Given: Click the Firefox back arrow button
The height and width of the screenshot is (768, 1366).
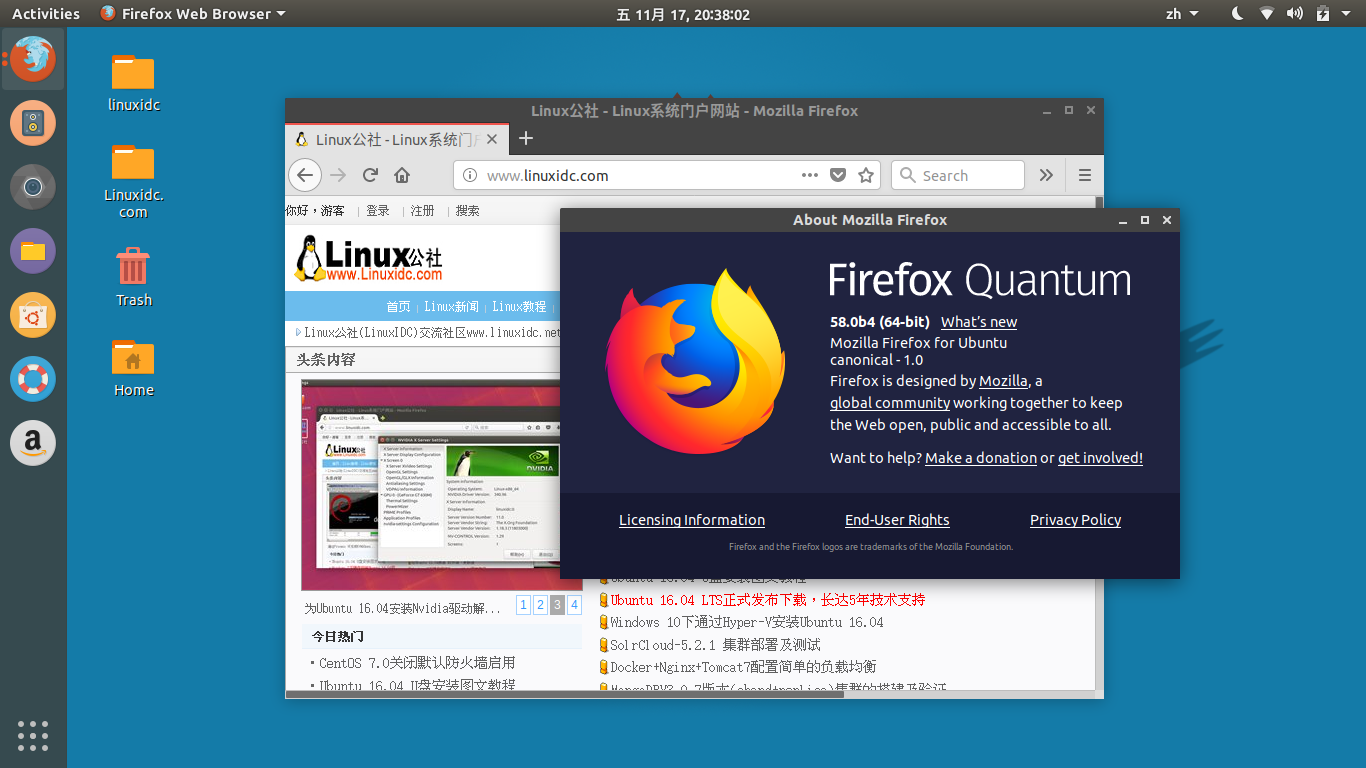Looking at the screenshot, I should [305, 175].
